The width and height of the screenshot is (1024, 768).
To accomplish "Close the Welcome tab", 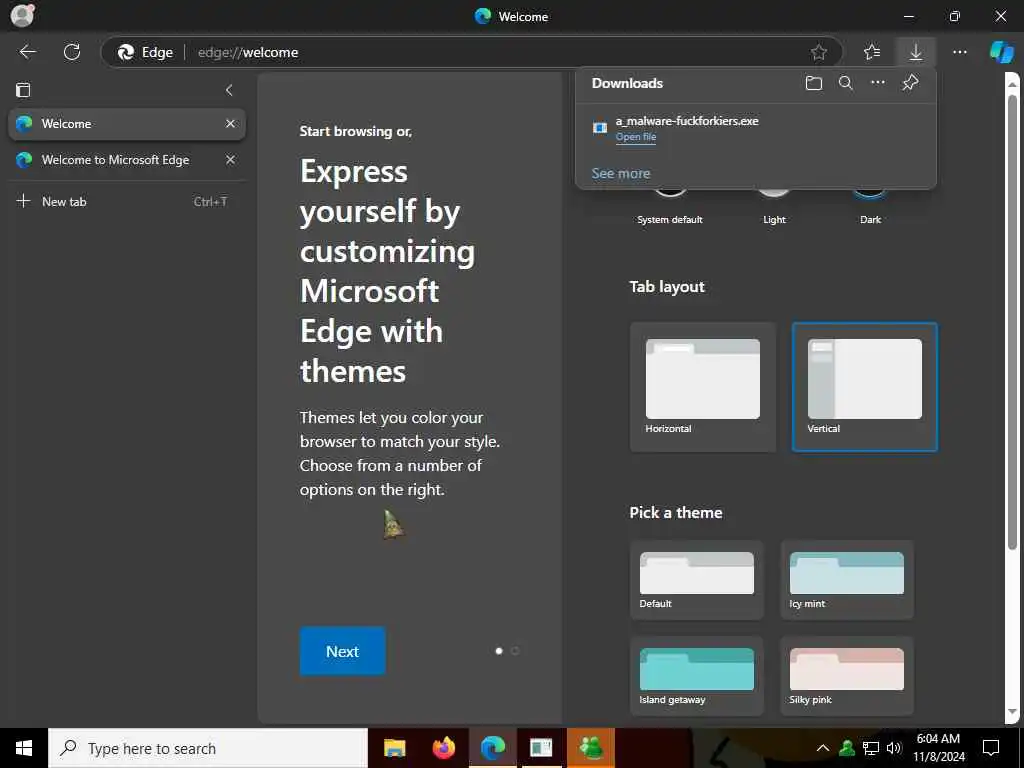I will click(231, 123).
